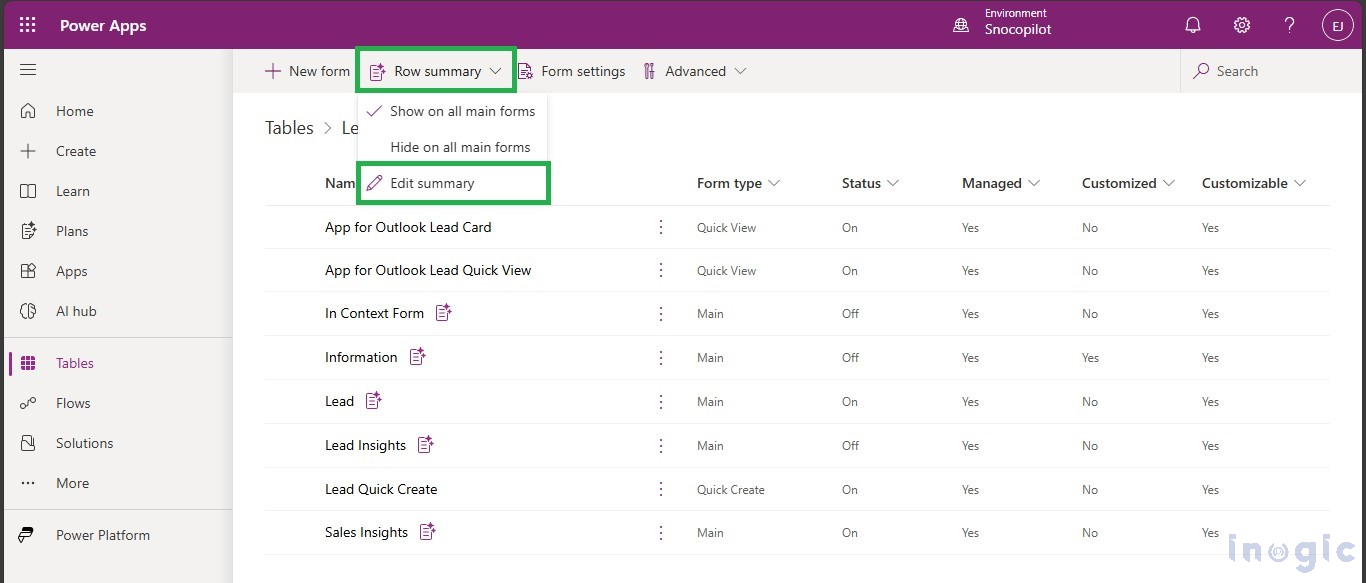Open the Row summary dropdown
Screen dimensions: 1366x583
436,71
